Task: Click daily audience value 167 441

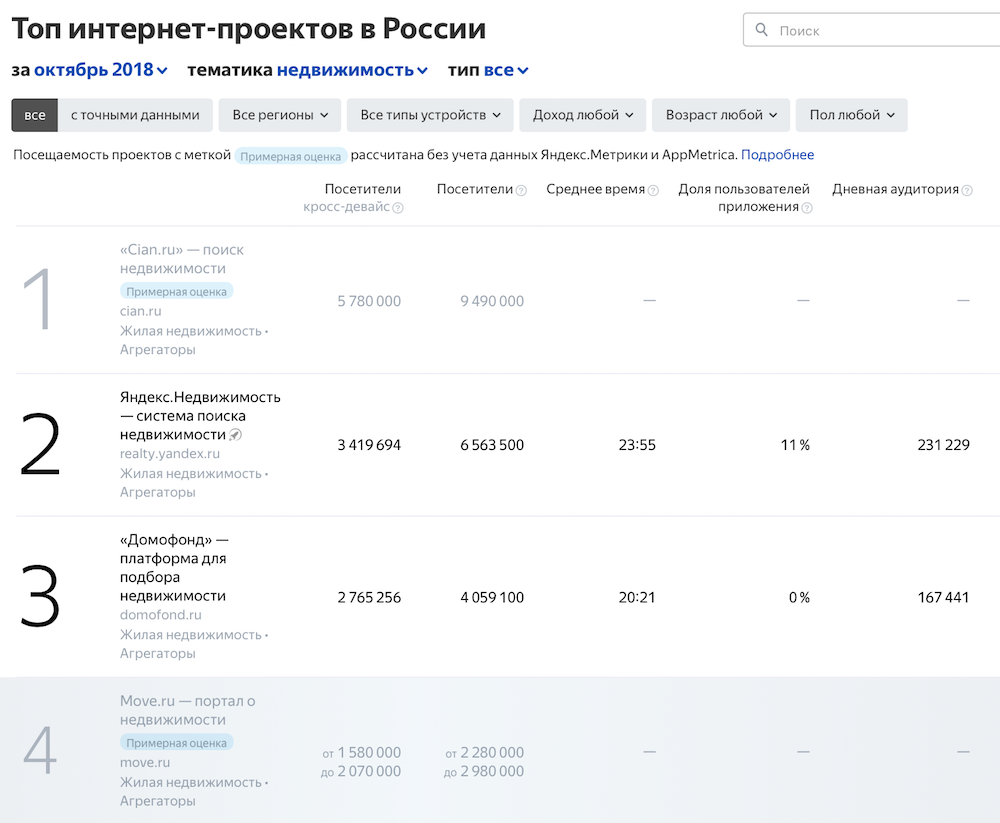Action: pyautogui.click(x=944, y=597)
